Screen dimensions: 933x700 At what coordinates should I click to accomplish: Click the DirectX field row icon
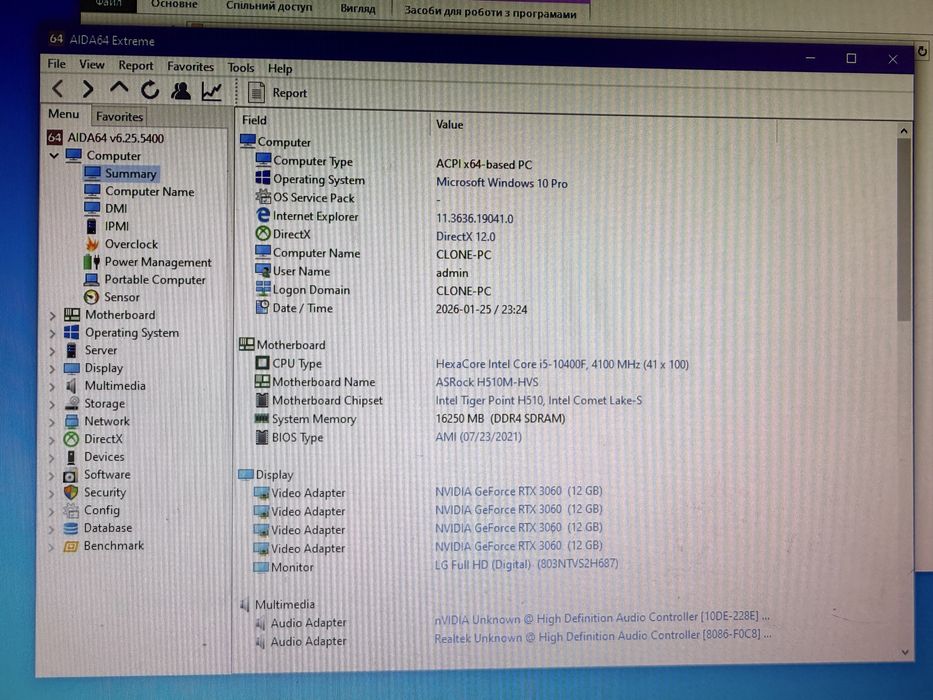click(262, 233)
